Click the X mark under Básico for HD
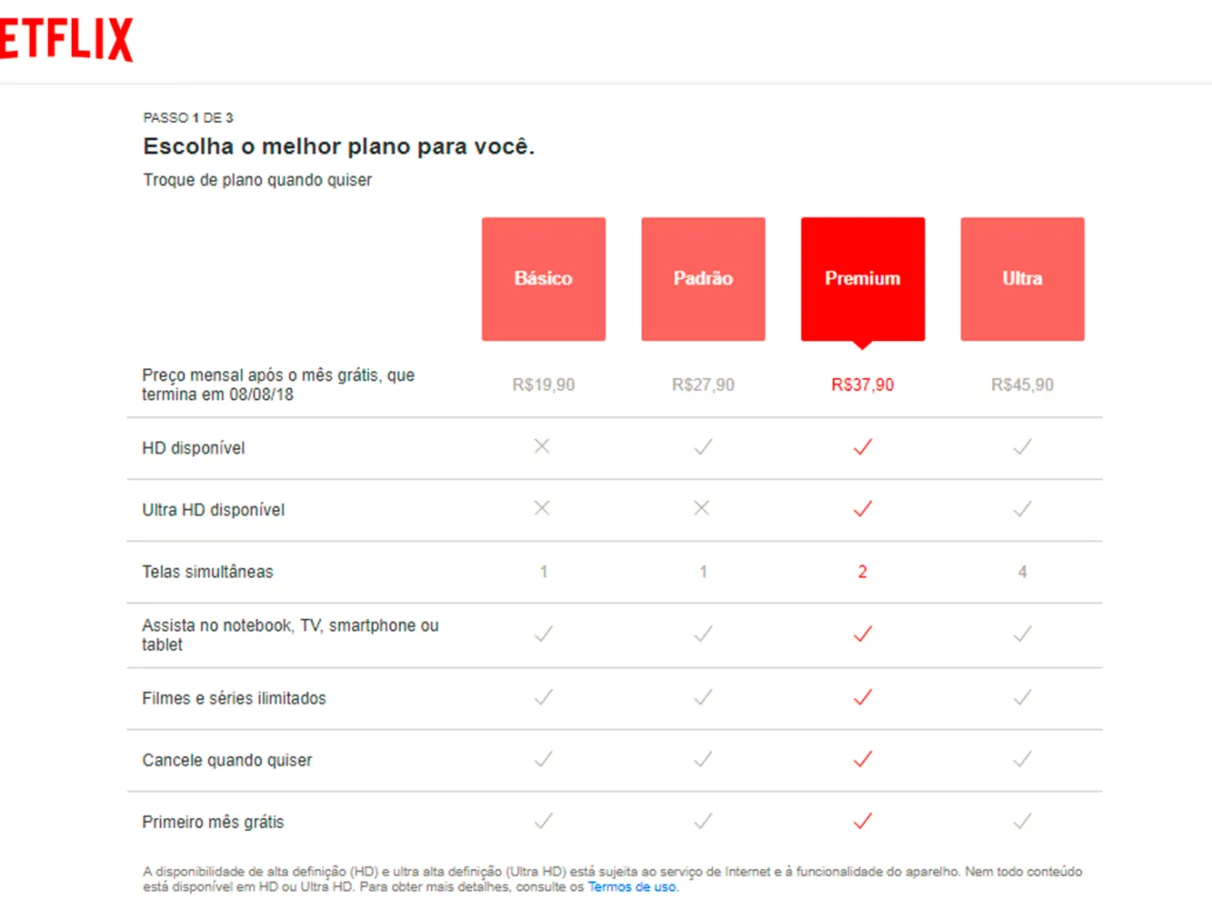Image resolution: width=1212 pixels, height=909 pixels. [x=543, y=447]
